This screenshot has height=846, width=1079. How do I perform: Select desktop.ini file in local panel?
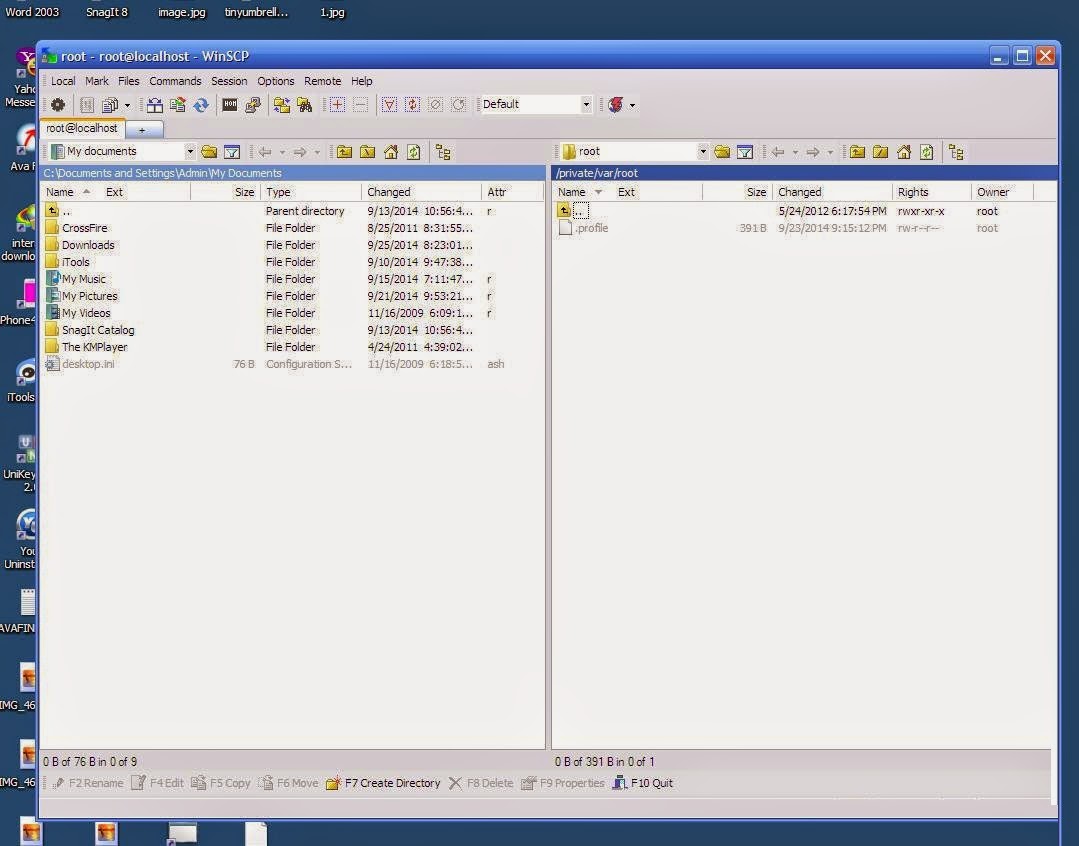point(88,364)
